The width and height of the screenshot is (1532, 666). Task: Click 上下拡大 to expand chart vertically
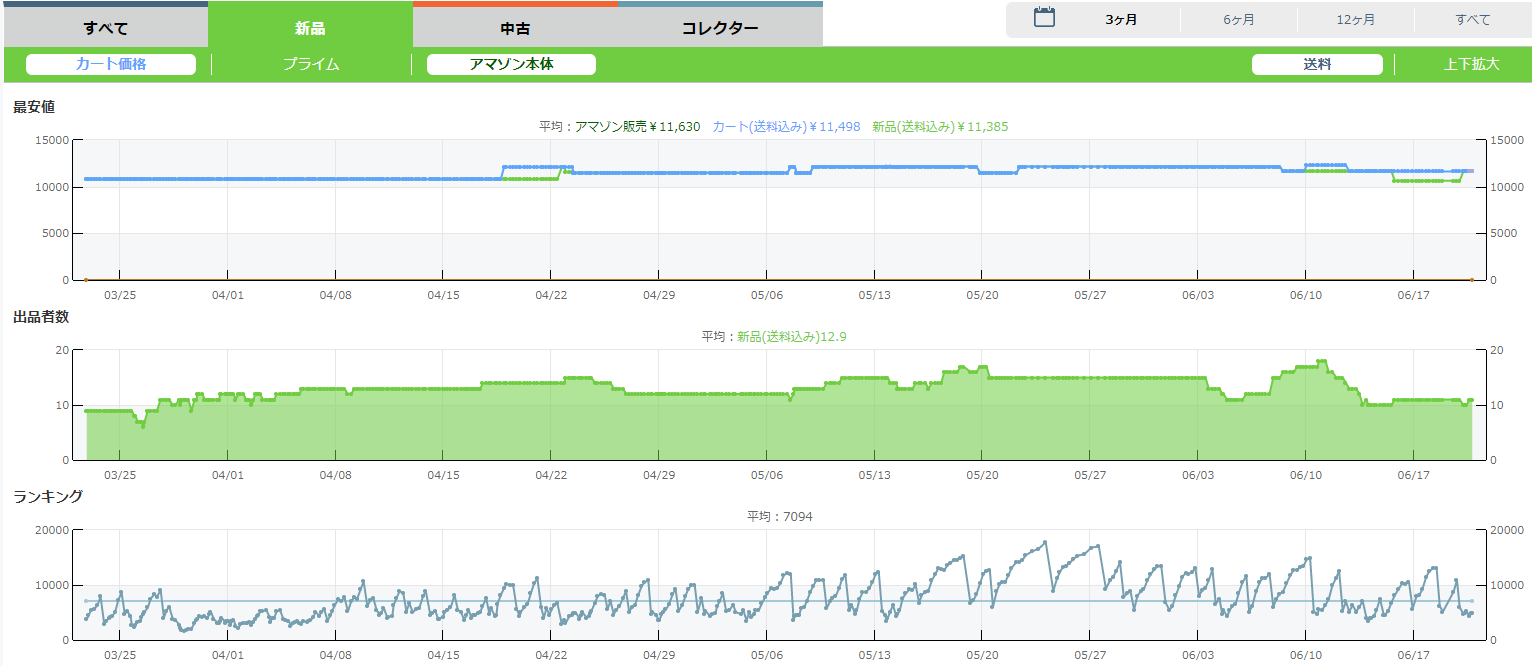(1472, 64)
